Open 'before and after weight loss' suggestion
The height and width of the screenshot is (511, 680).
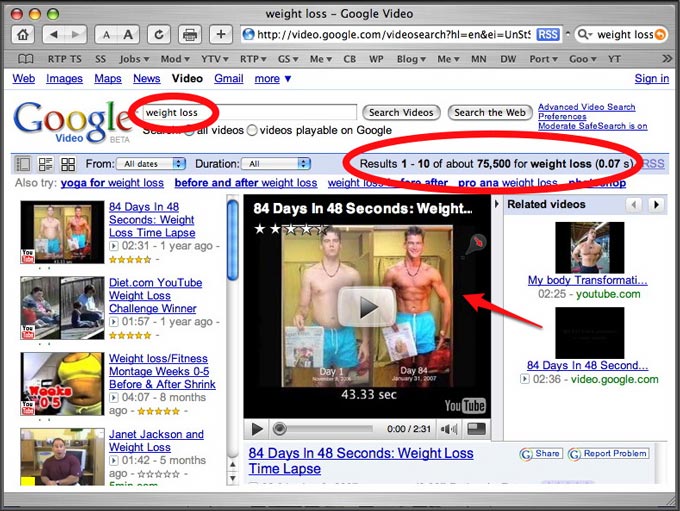coord(246,183)
